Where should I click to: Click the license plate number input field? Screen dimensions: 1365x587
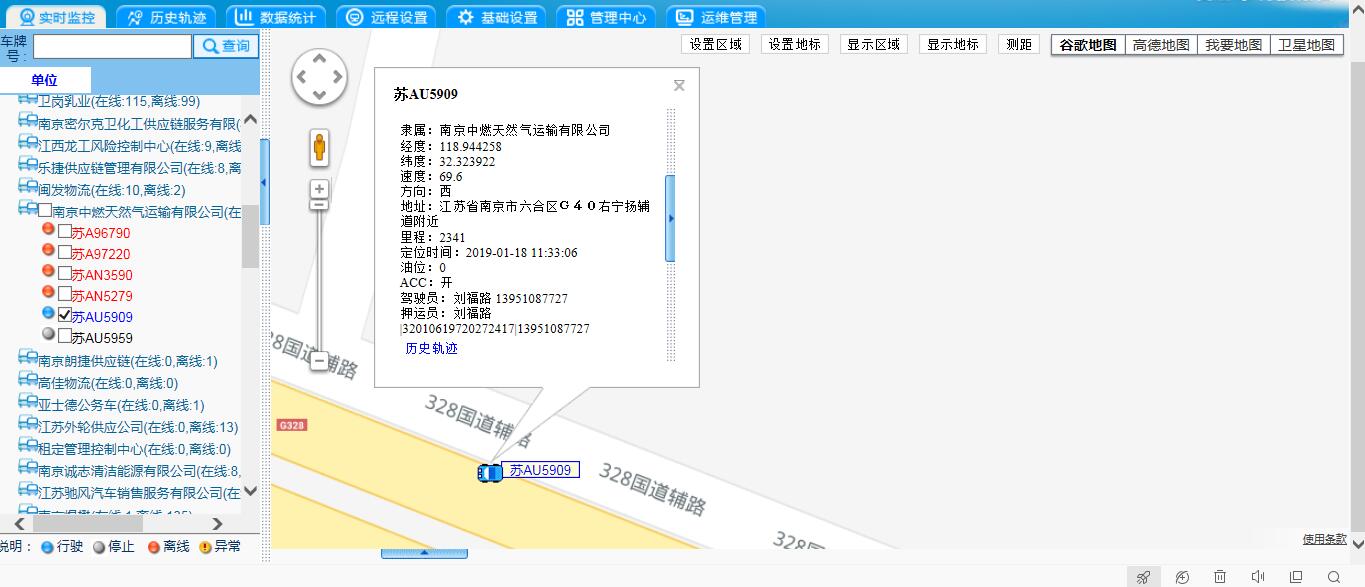coord(112,46)
